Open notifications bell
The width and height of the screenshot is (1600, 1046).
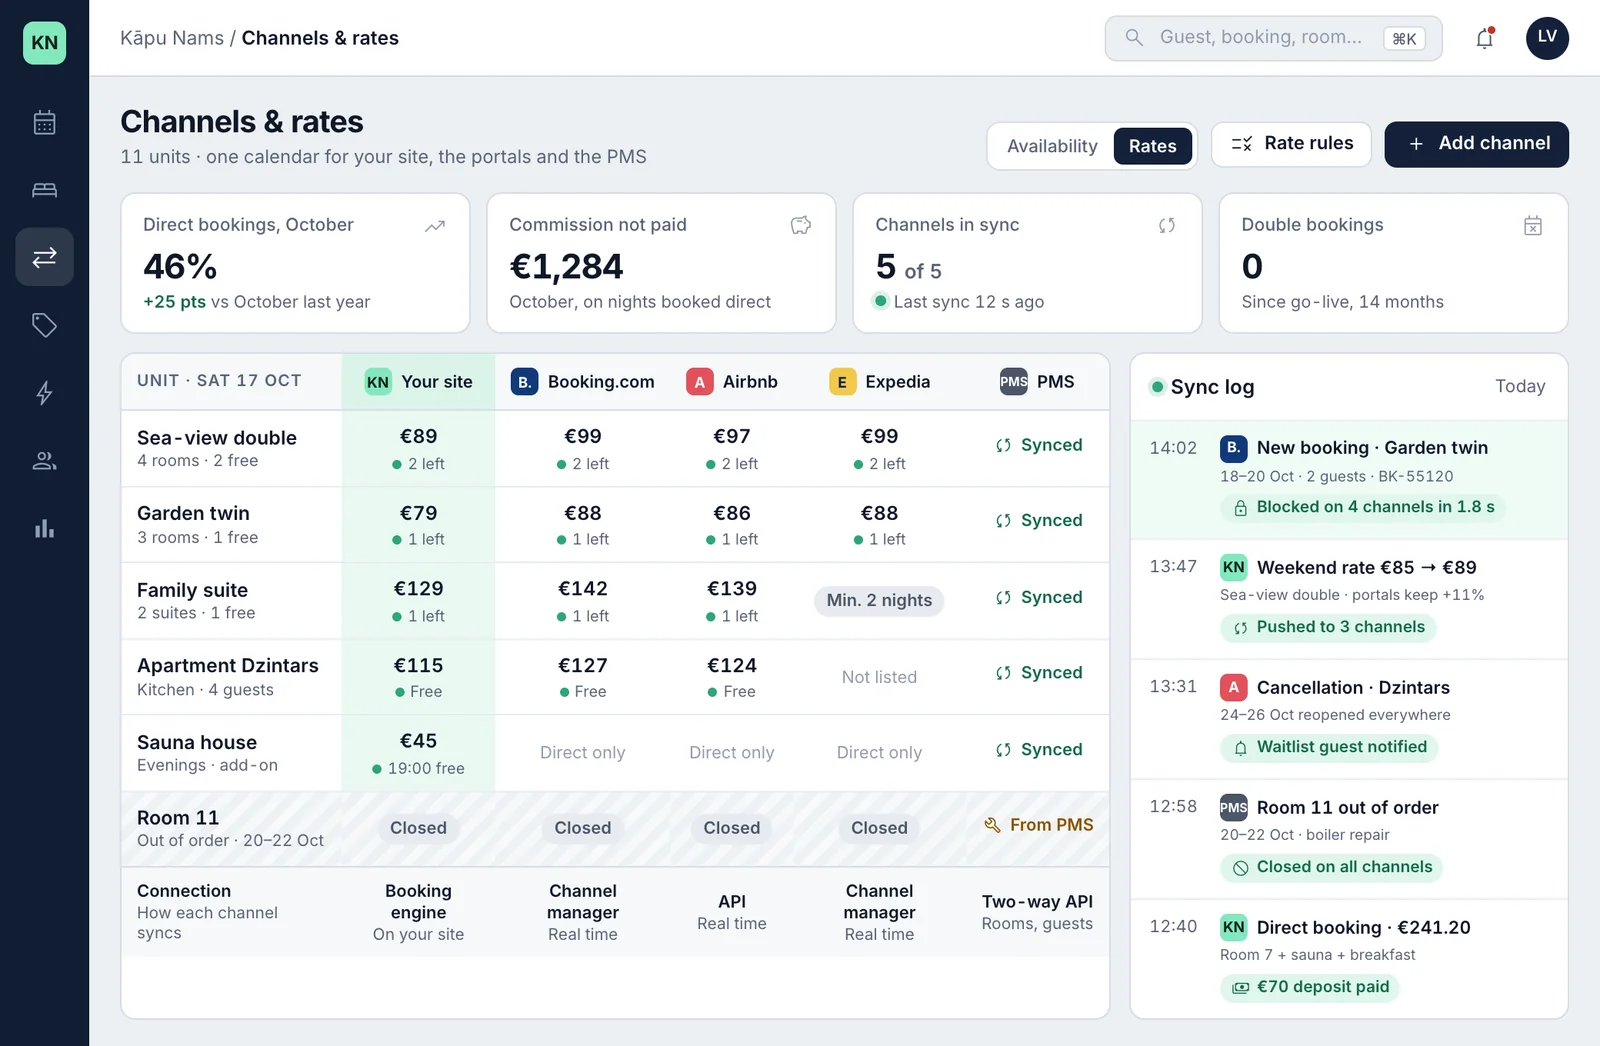(1485, 38)
